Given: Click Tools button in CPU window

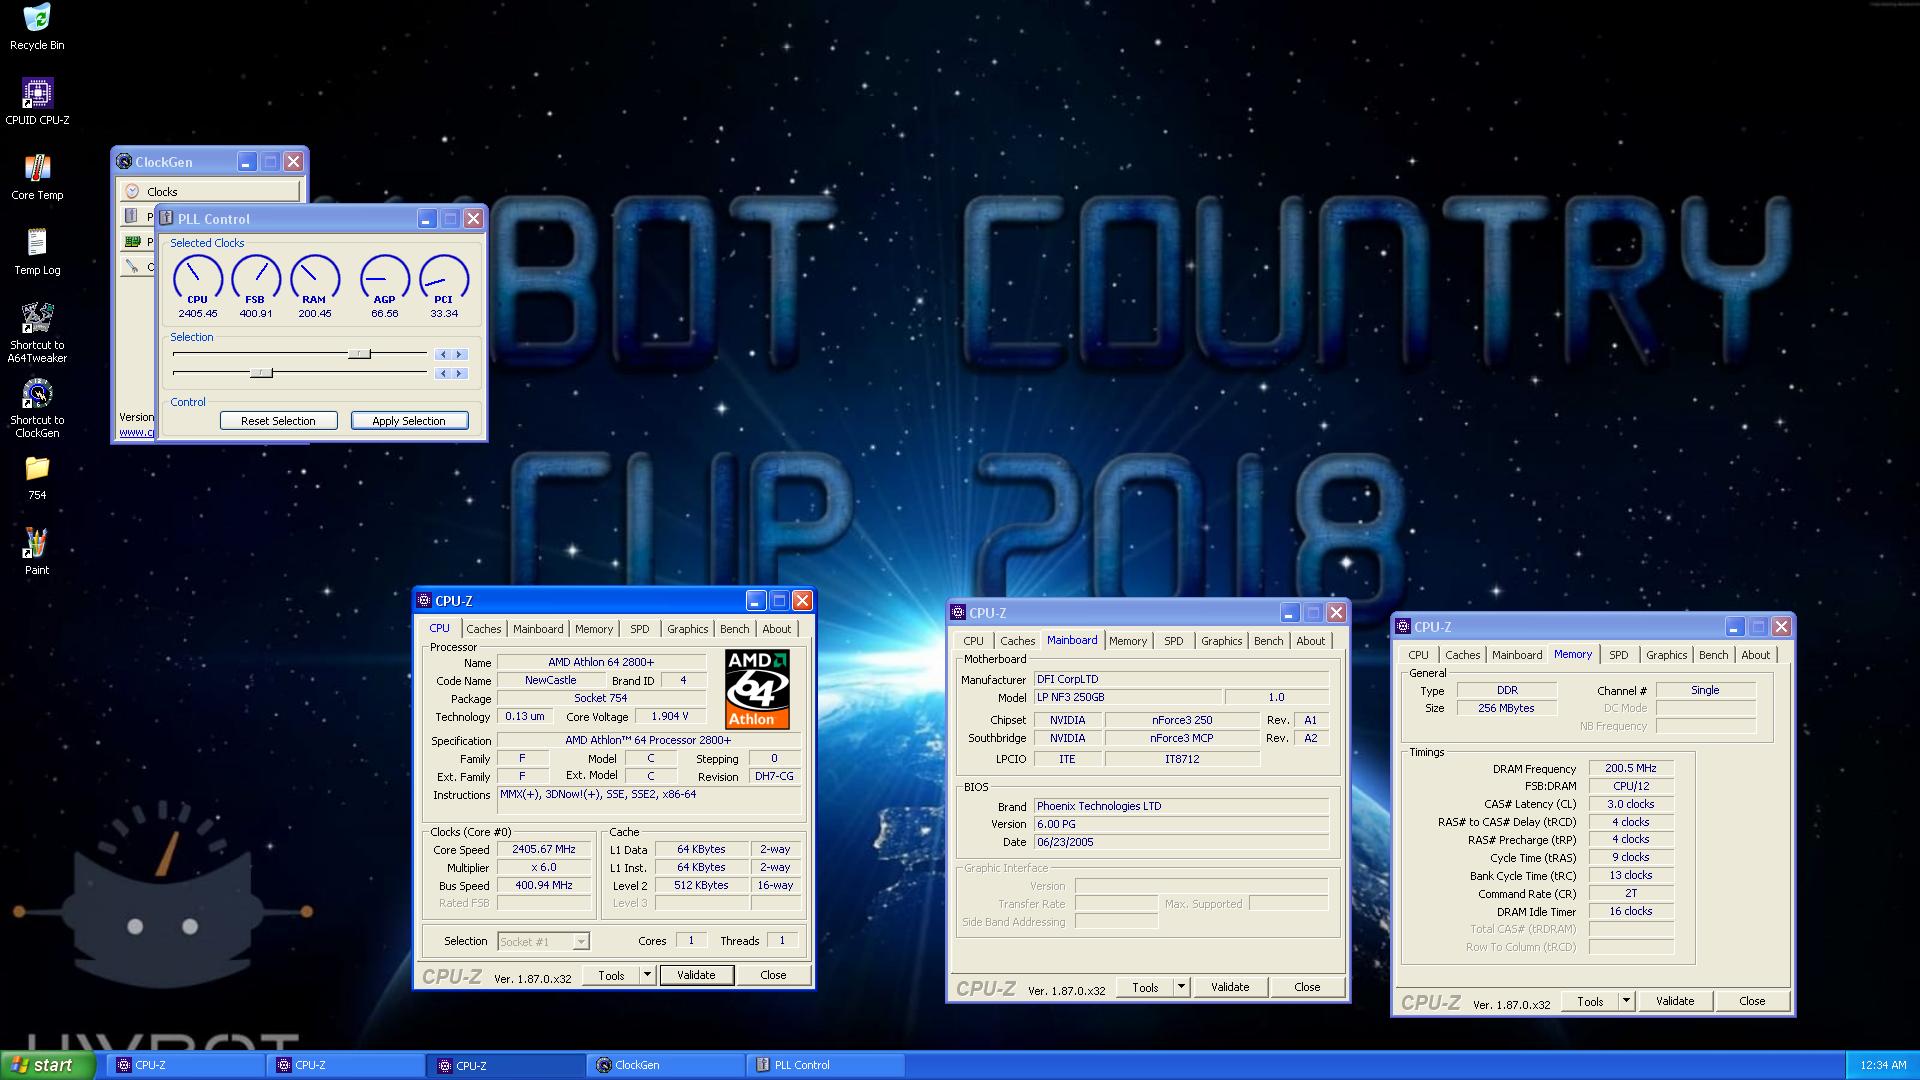Looking at the screenshot, I should click(612, 975).
